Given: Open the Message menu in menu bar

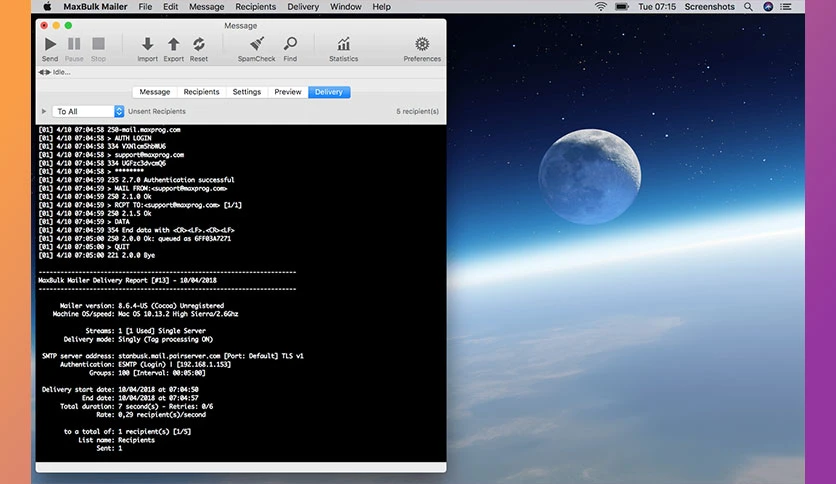Looking at the screenshot, I should [206, 7].
